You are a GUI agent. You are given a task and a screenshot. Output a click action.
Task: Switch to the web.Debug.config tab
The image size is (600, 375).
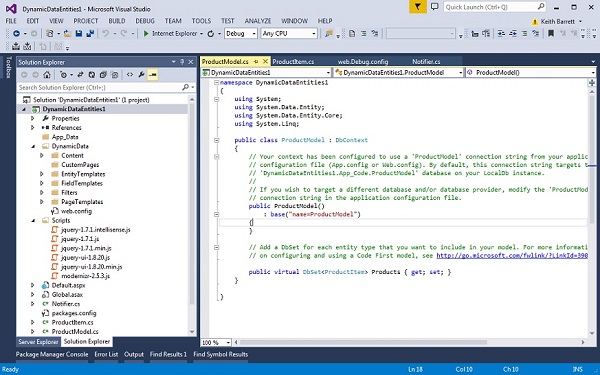(363, 62)
